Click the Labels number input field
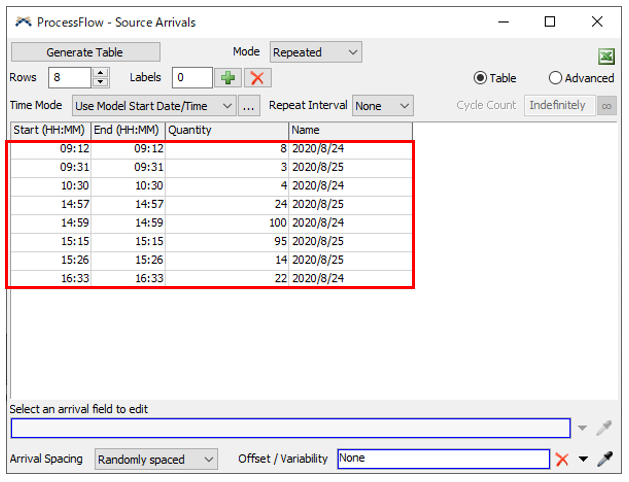 192,78
